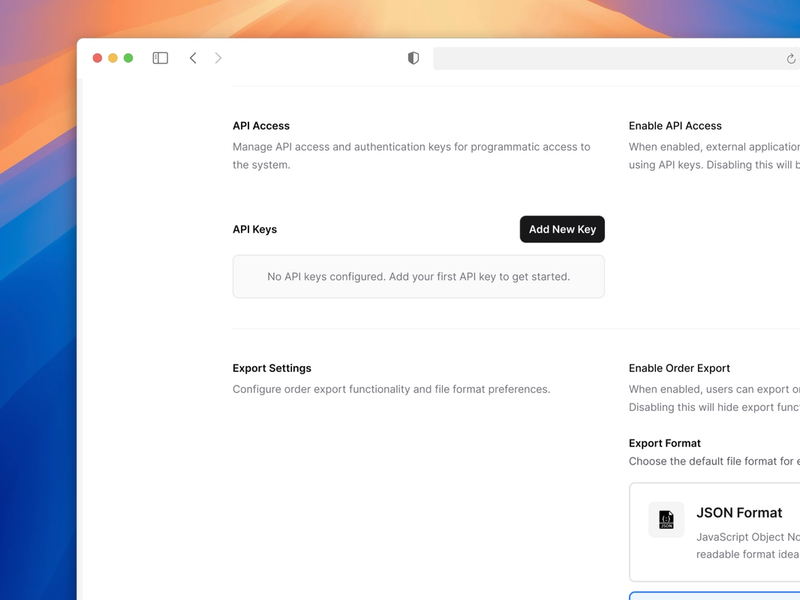Screen dimensions: 800x600
Task: Reload the page with the refresh icon
Action: 789,58
